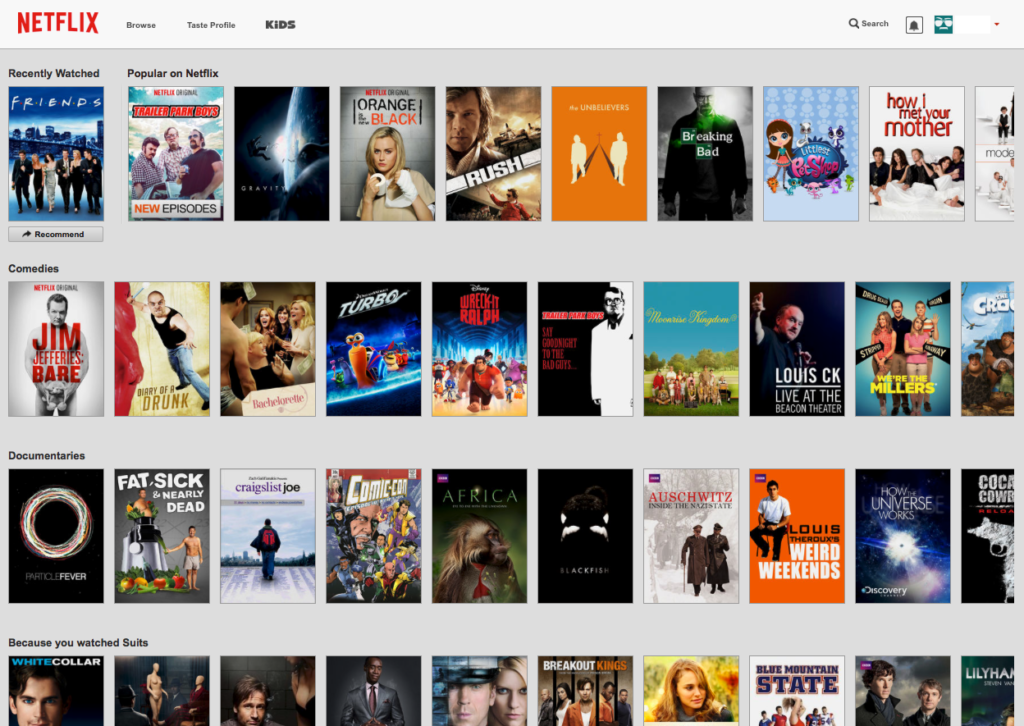Viewport: 1024px width, 726px height.
Task: Click the profile avatar icon
Action: coord(943,24)
